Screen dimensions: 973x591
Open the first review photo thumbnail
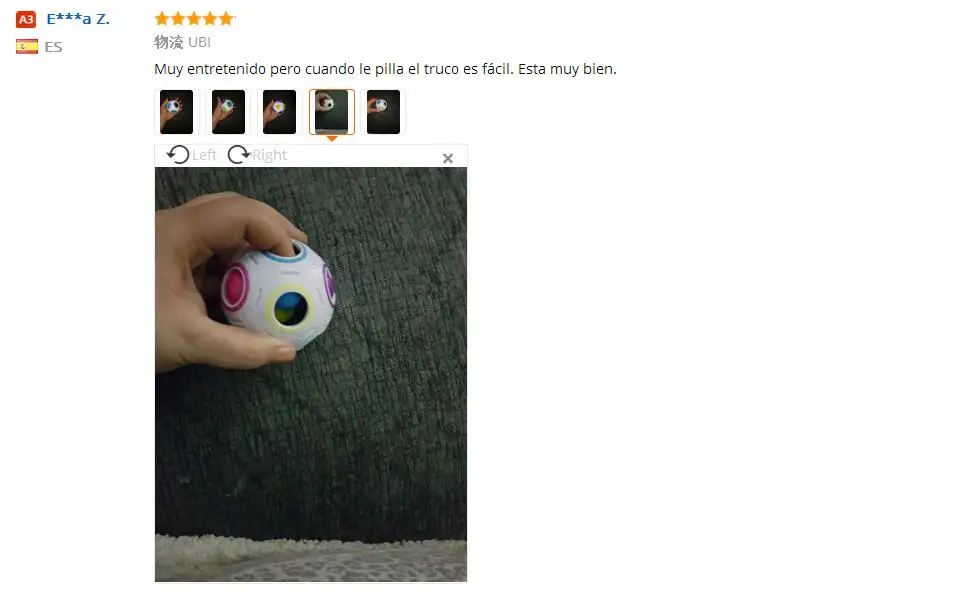[176, 112]
